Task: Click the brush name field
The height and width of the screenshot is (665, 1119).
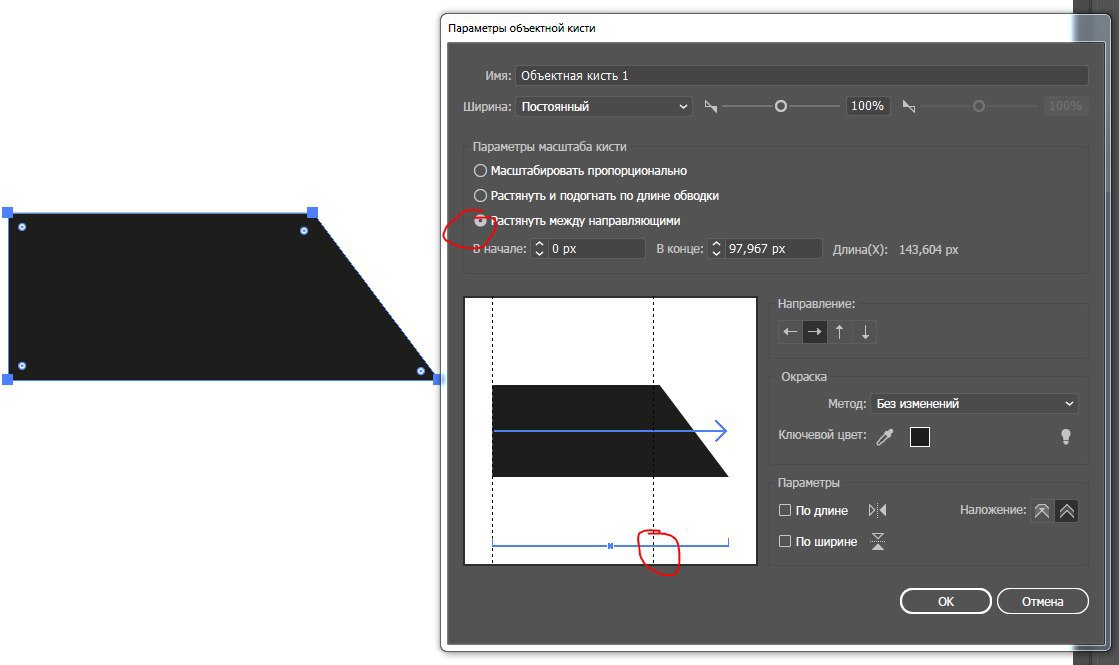Action: (801, 76)
